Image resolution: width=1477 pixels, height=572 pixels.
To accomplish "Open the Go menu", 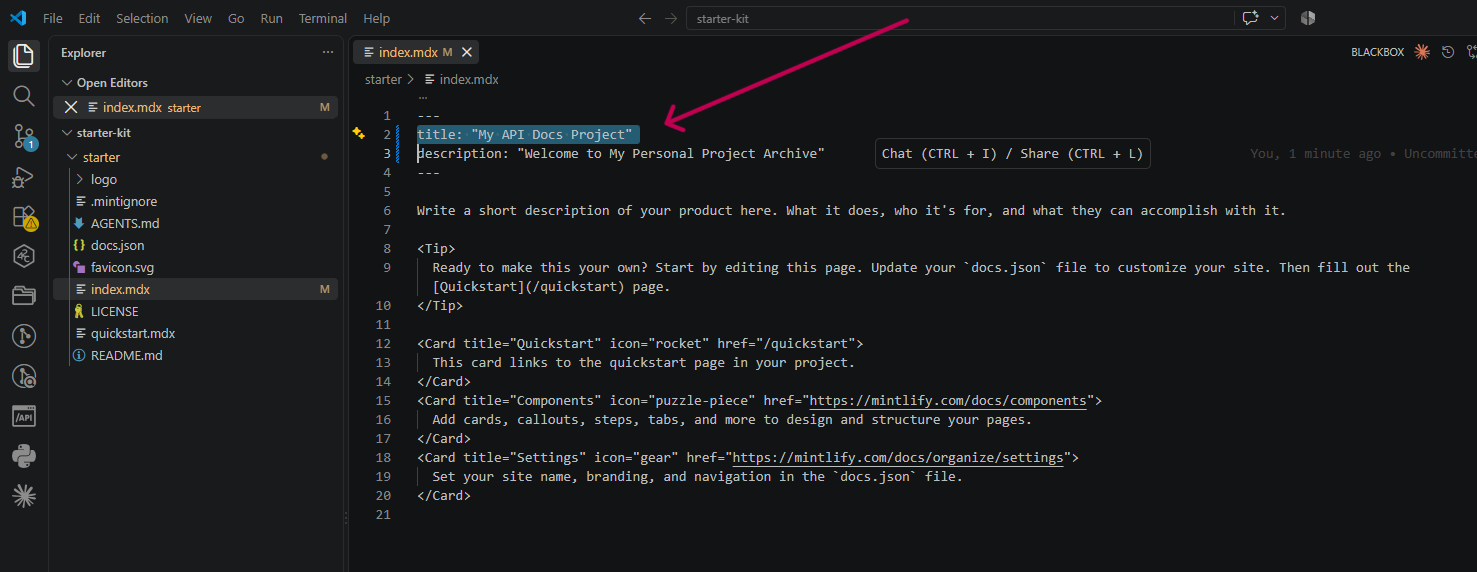I will pyautogui.click(x=236, y=18).
